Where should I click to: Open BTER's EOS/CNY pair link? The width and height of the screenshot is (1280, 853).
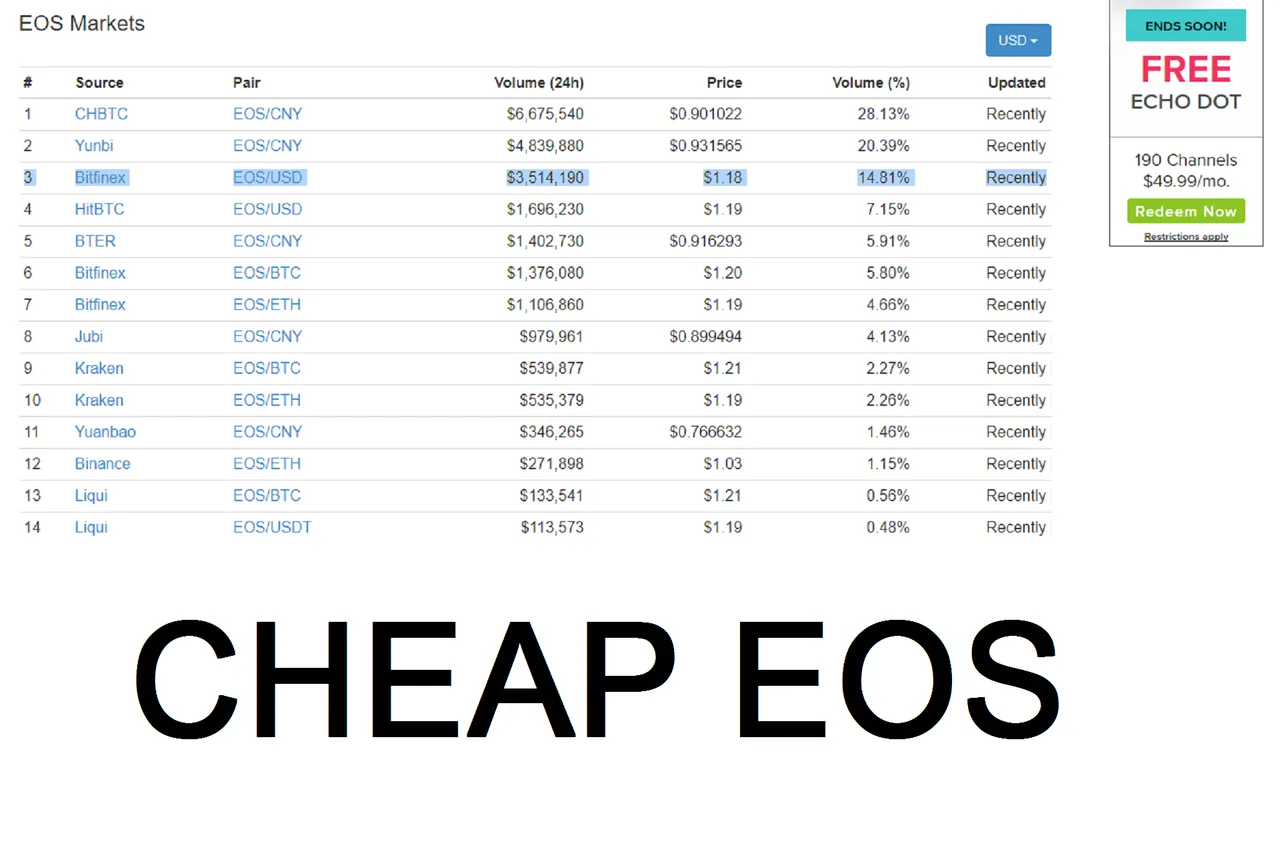(x=267, y=242)
